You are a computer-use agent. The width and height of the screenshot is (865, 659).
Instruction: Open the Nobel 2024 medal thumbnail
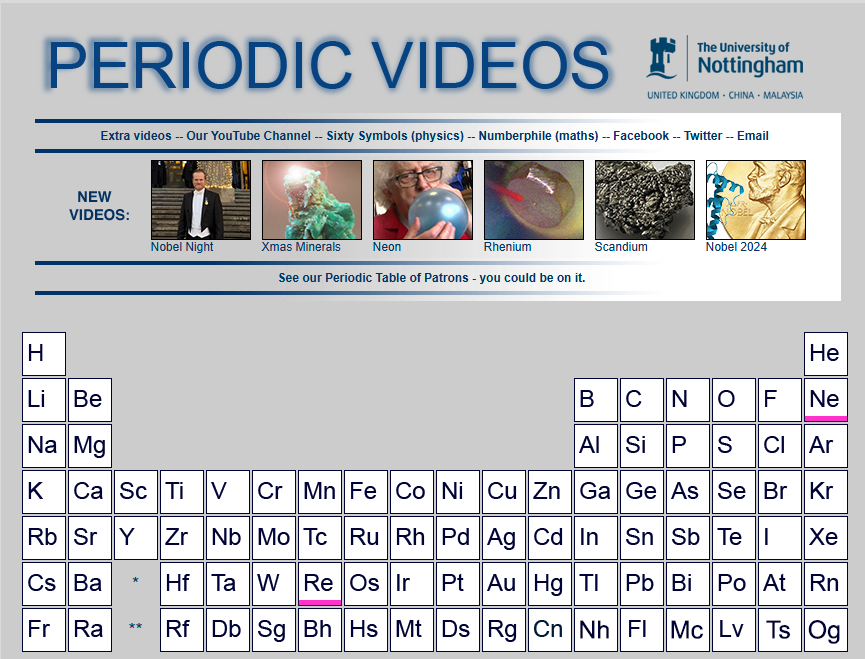[755, 200]
